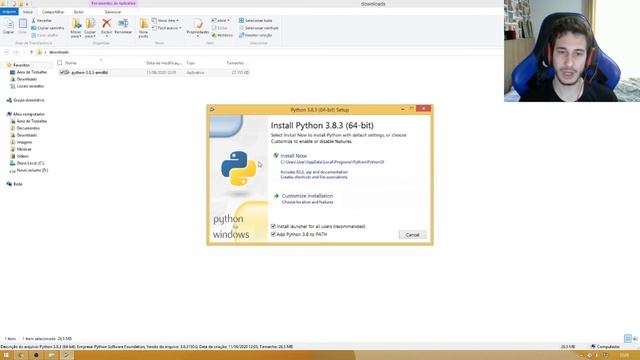
Task: Sort by Nome column header
Action: point(71,63)
